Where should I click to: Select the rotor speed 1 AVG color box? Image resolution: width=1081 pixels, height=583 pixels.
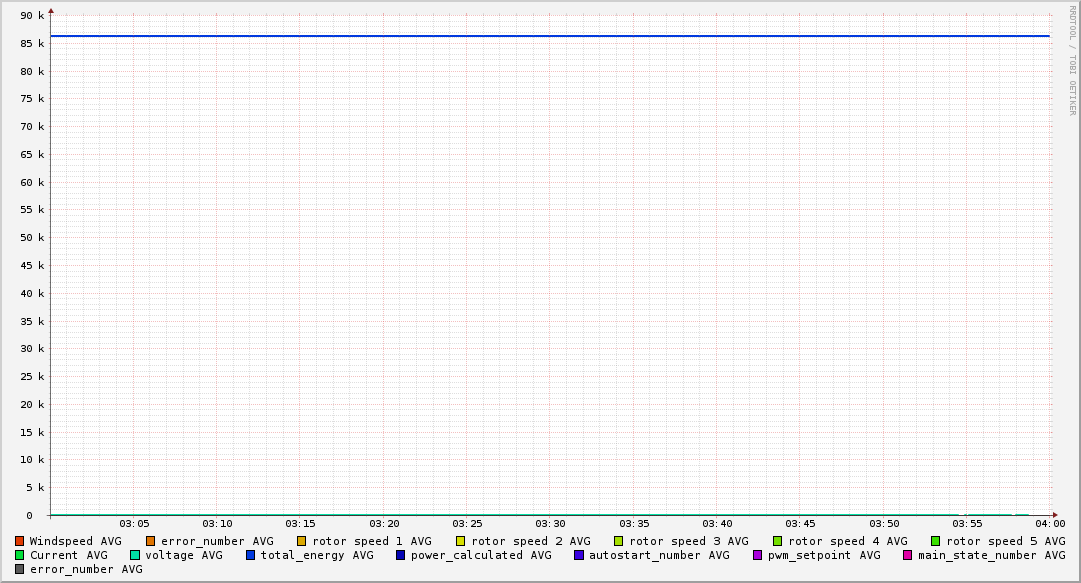pyautogui.click(x=302, y=541)
